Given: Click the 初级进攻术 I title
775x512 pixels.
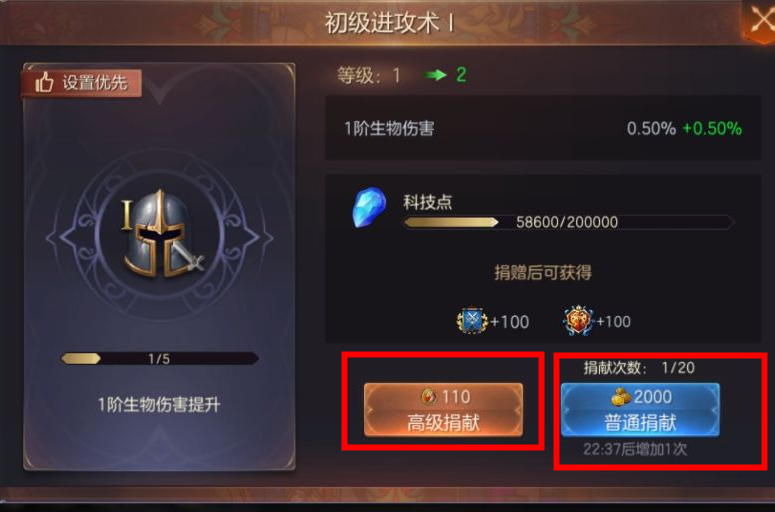Looking at the screenshot, I should tap(389, 22).
